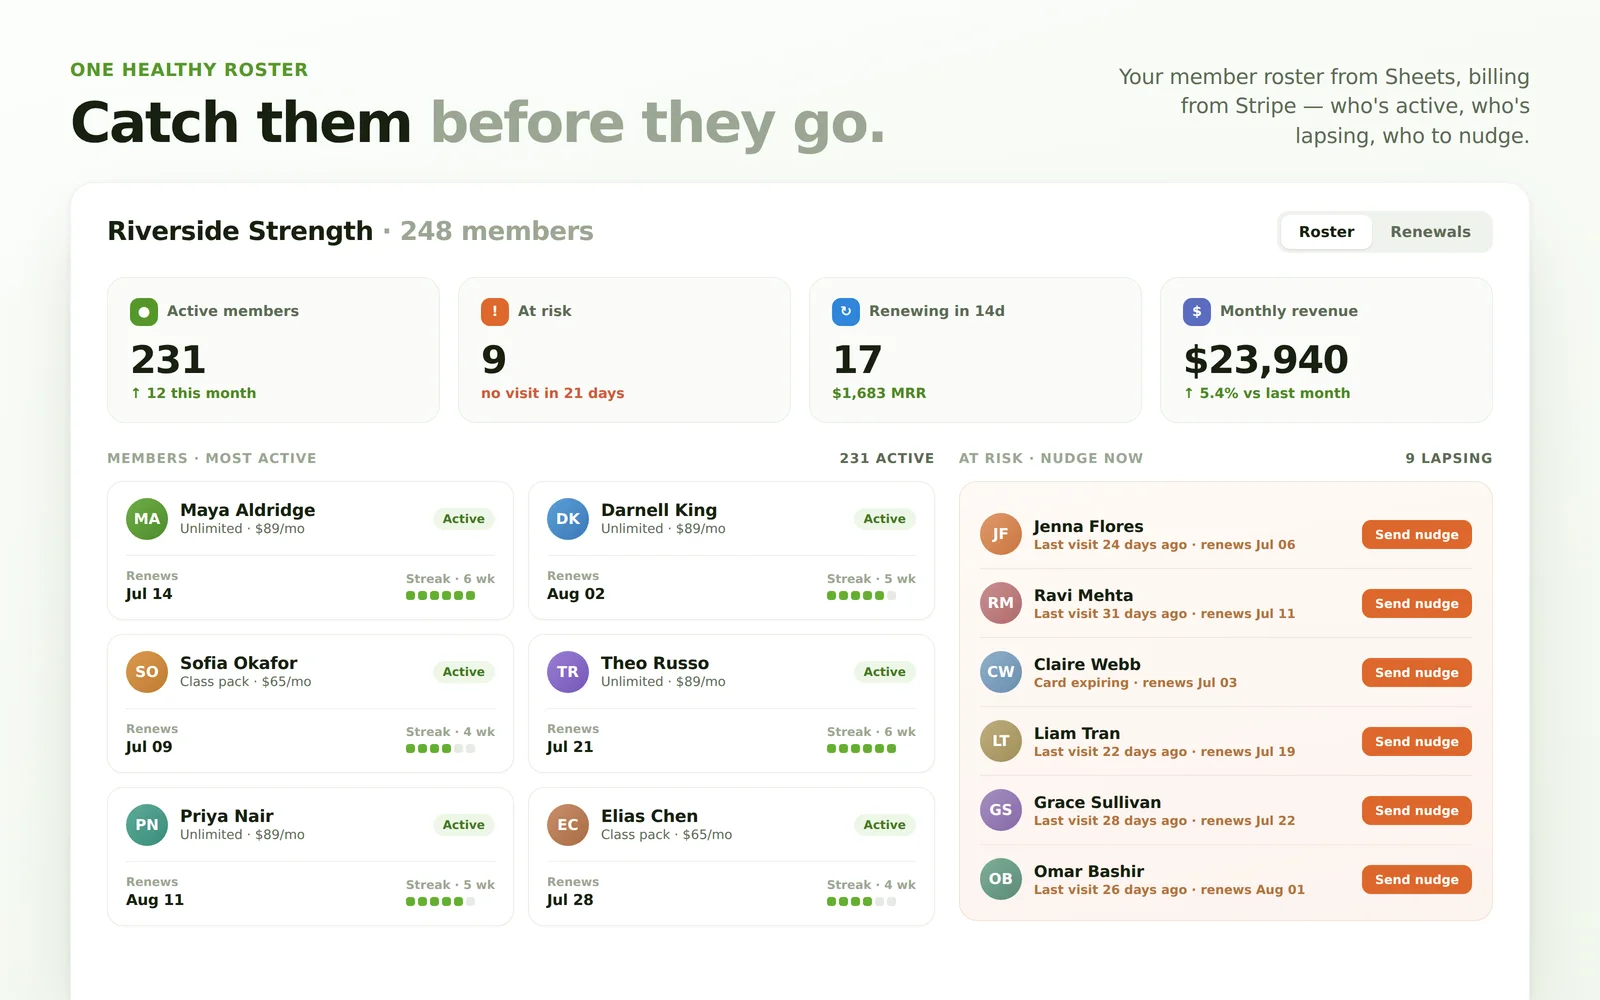Send nudge to Omar Bashir
The width and height of the screenshot is (1600, 1000).
pyautogui.click(x=1416, y=880)
